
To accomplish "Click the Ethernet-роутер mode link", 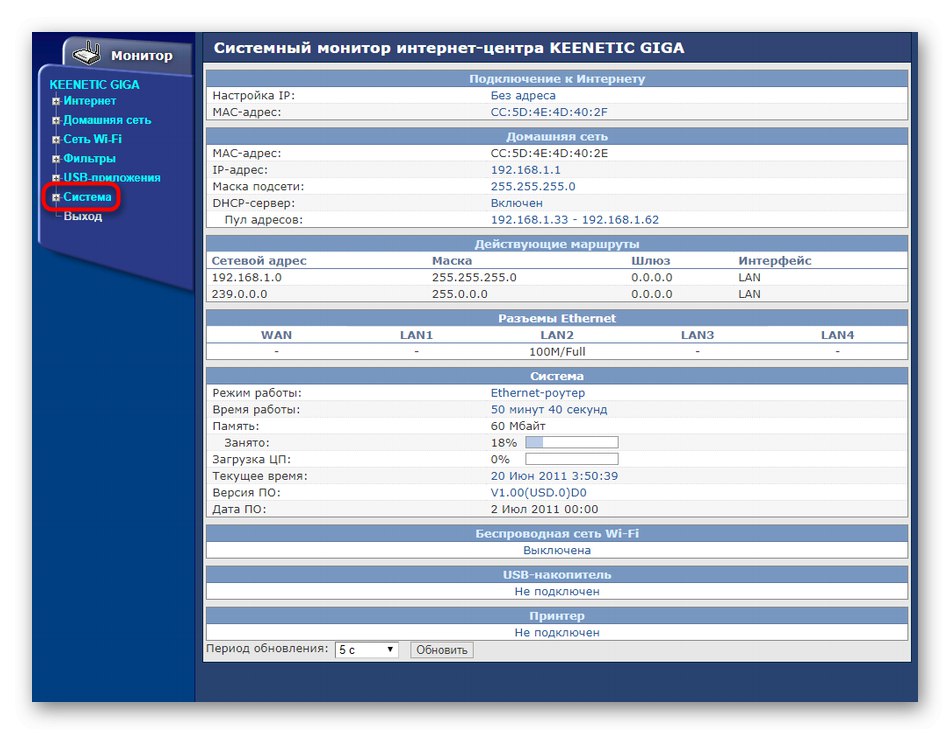I will tap(537, 393).
